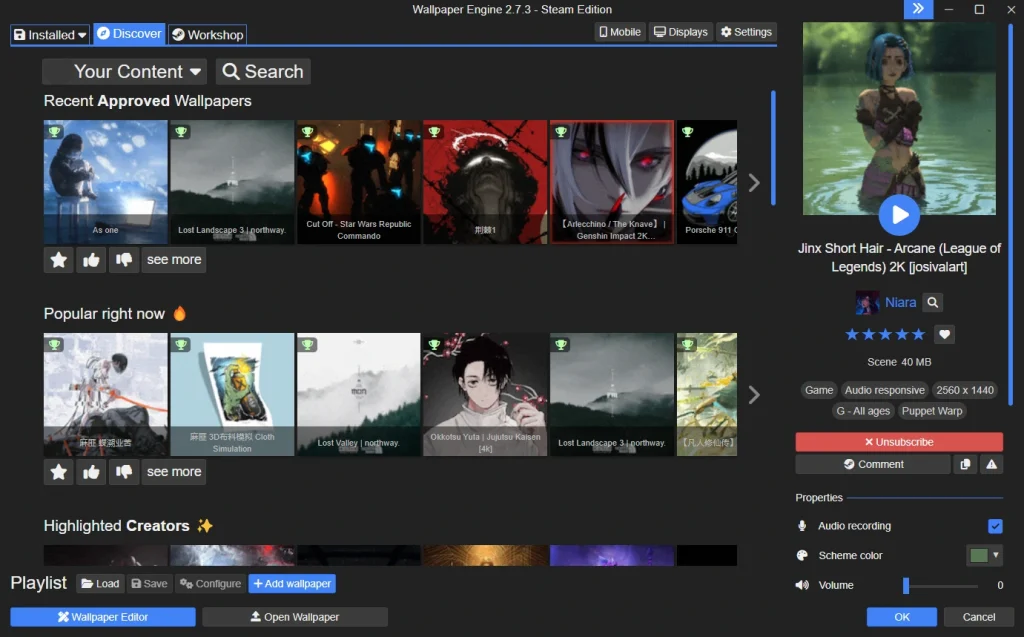Image resolution: width=1024 pixels, height=637 pixels.
Task: Click the G - All ages tag
Action: (863, 411)
